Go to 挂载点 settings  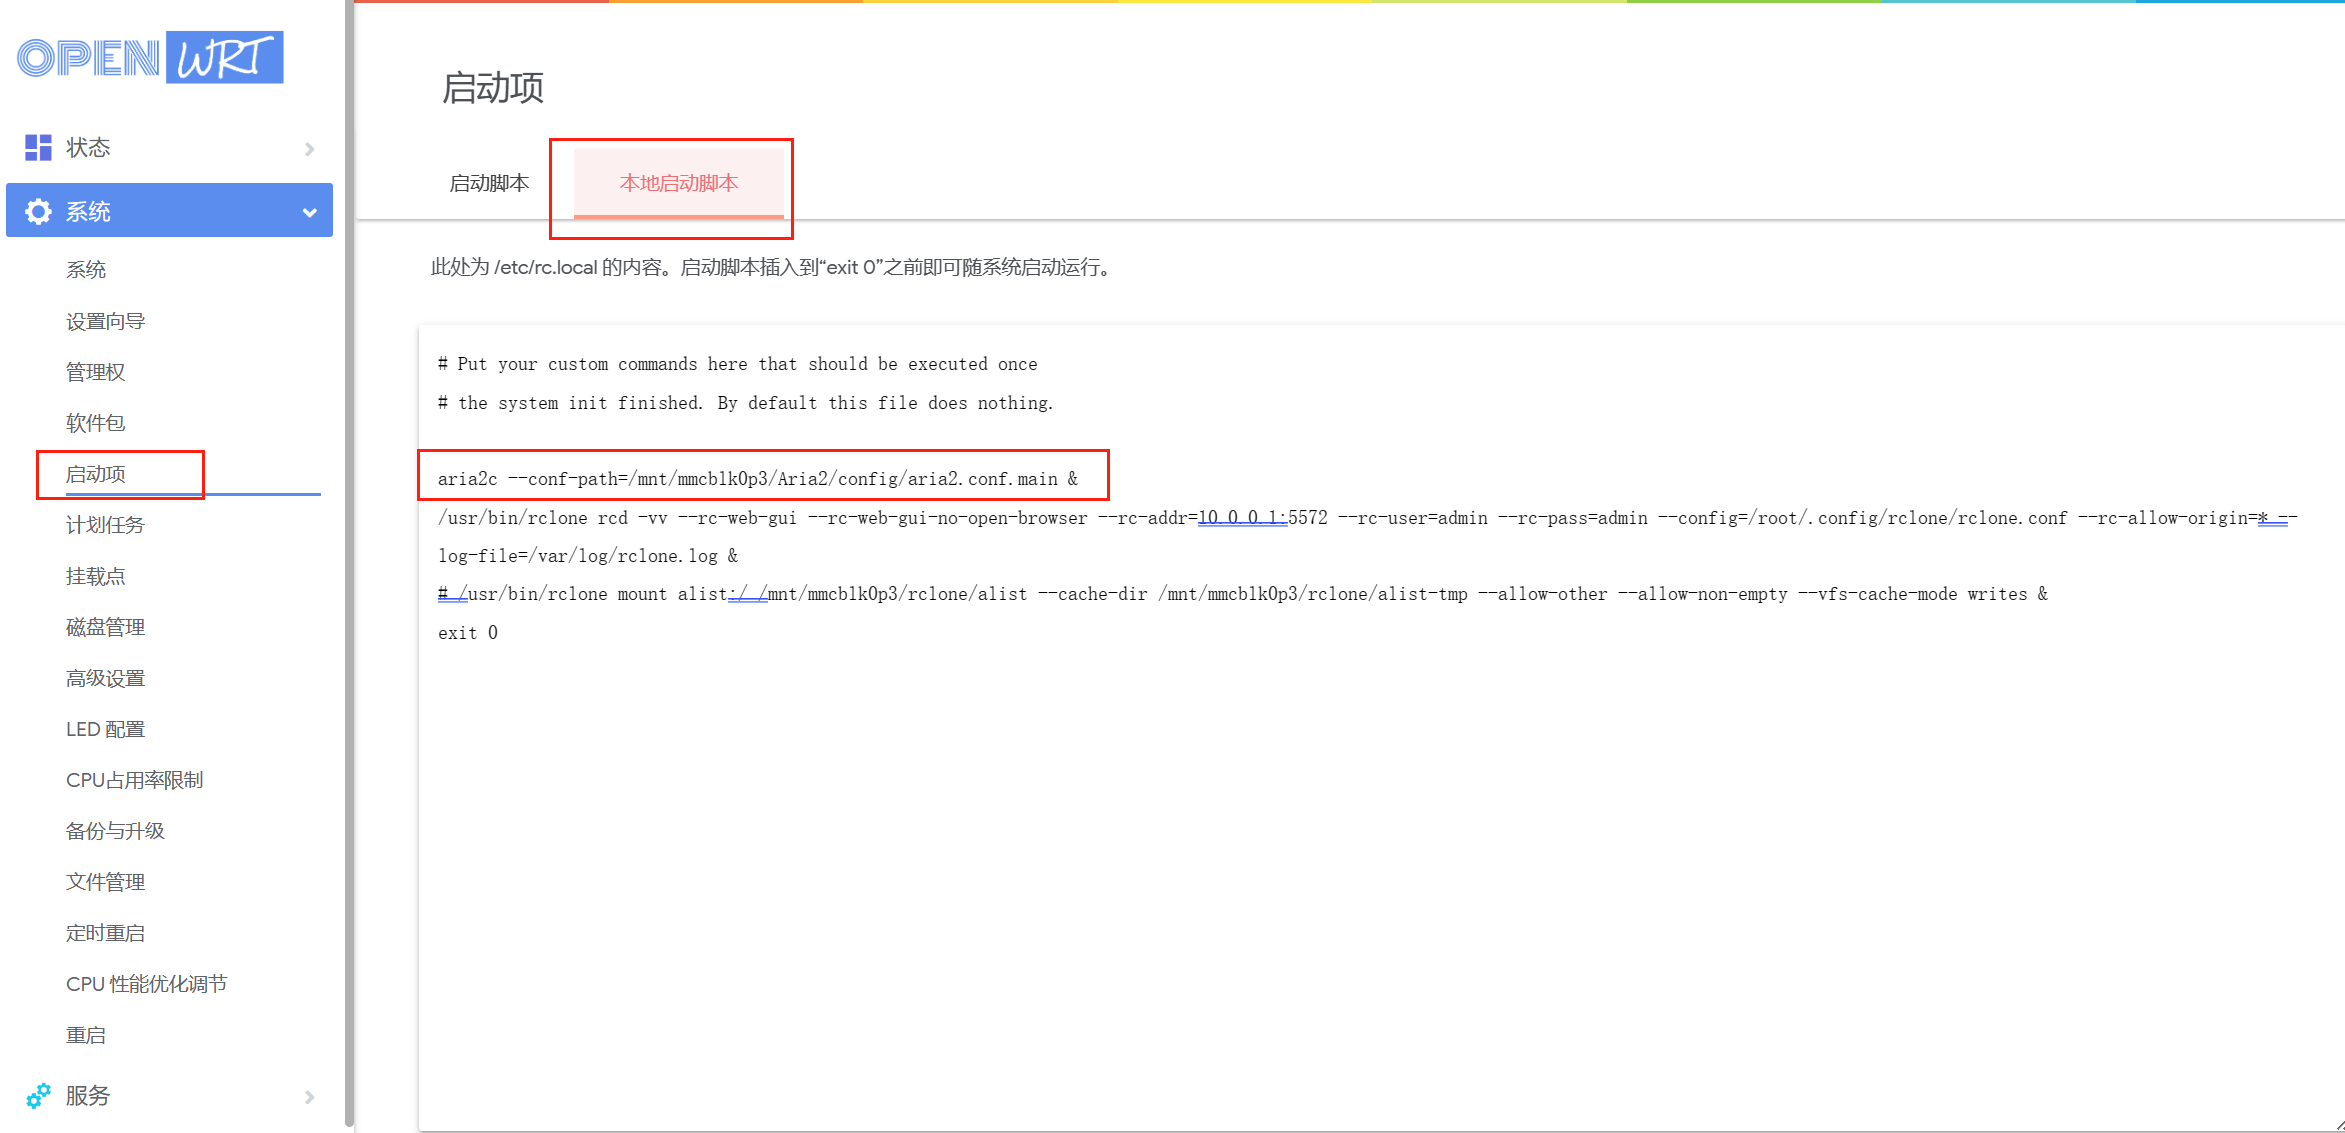click(x=95, y=576)
